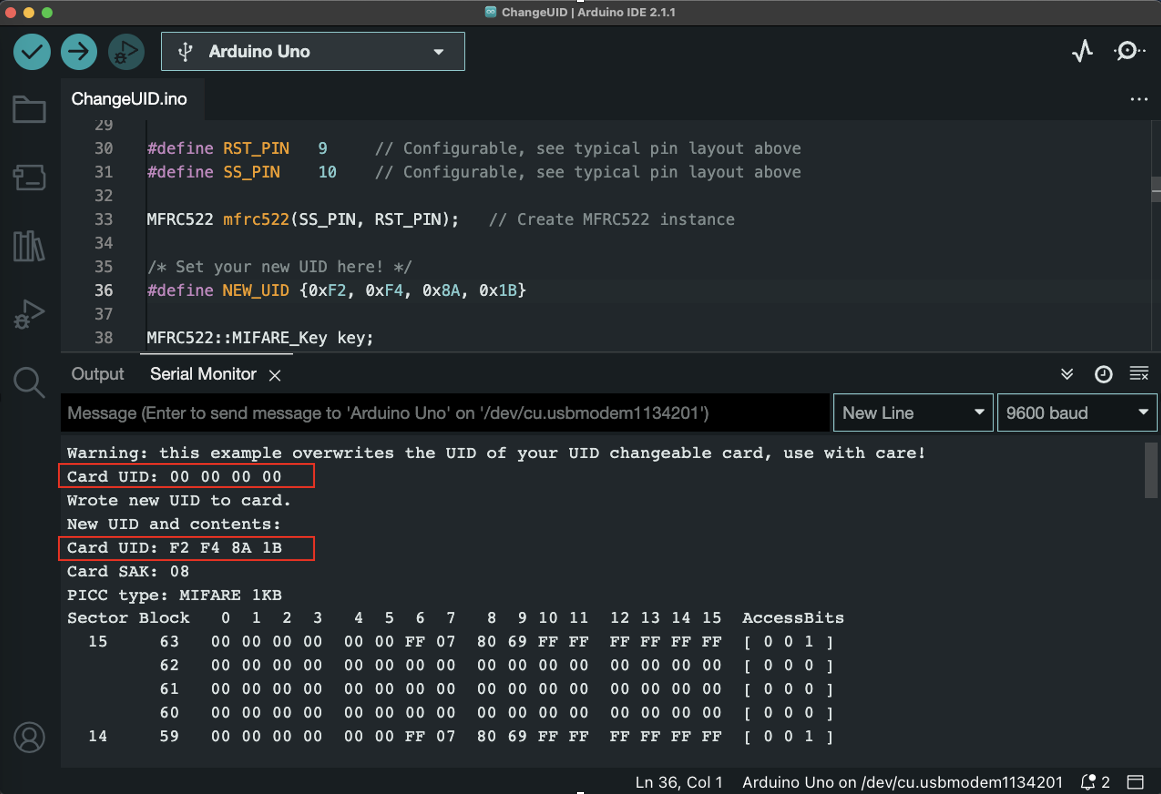Click the AccessBits column header

(793, 618)
